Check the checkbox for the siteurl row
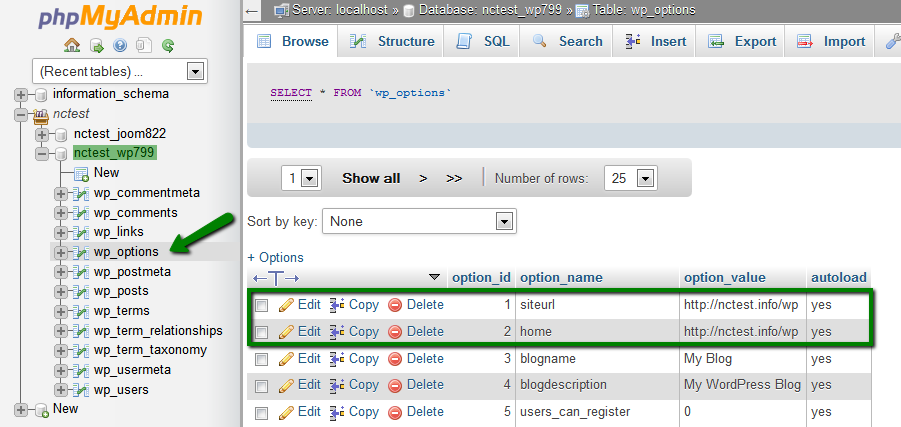Screen dimensions: 901x427 (x=262, y=306)
